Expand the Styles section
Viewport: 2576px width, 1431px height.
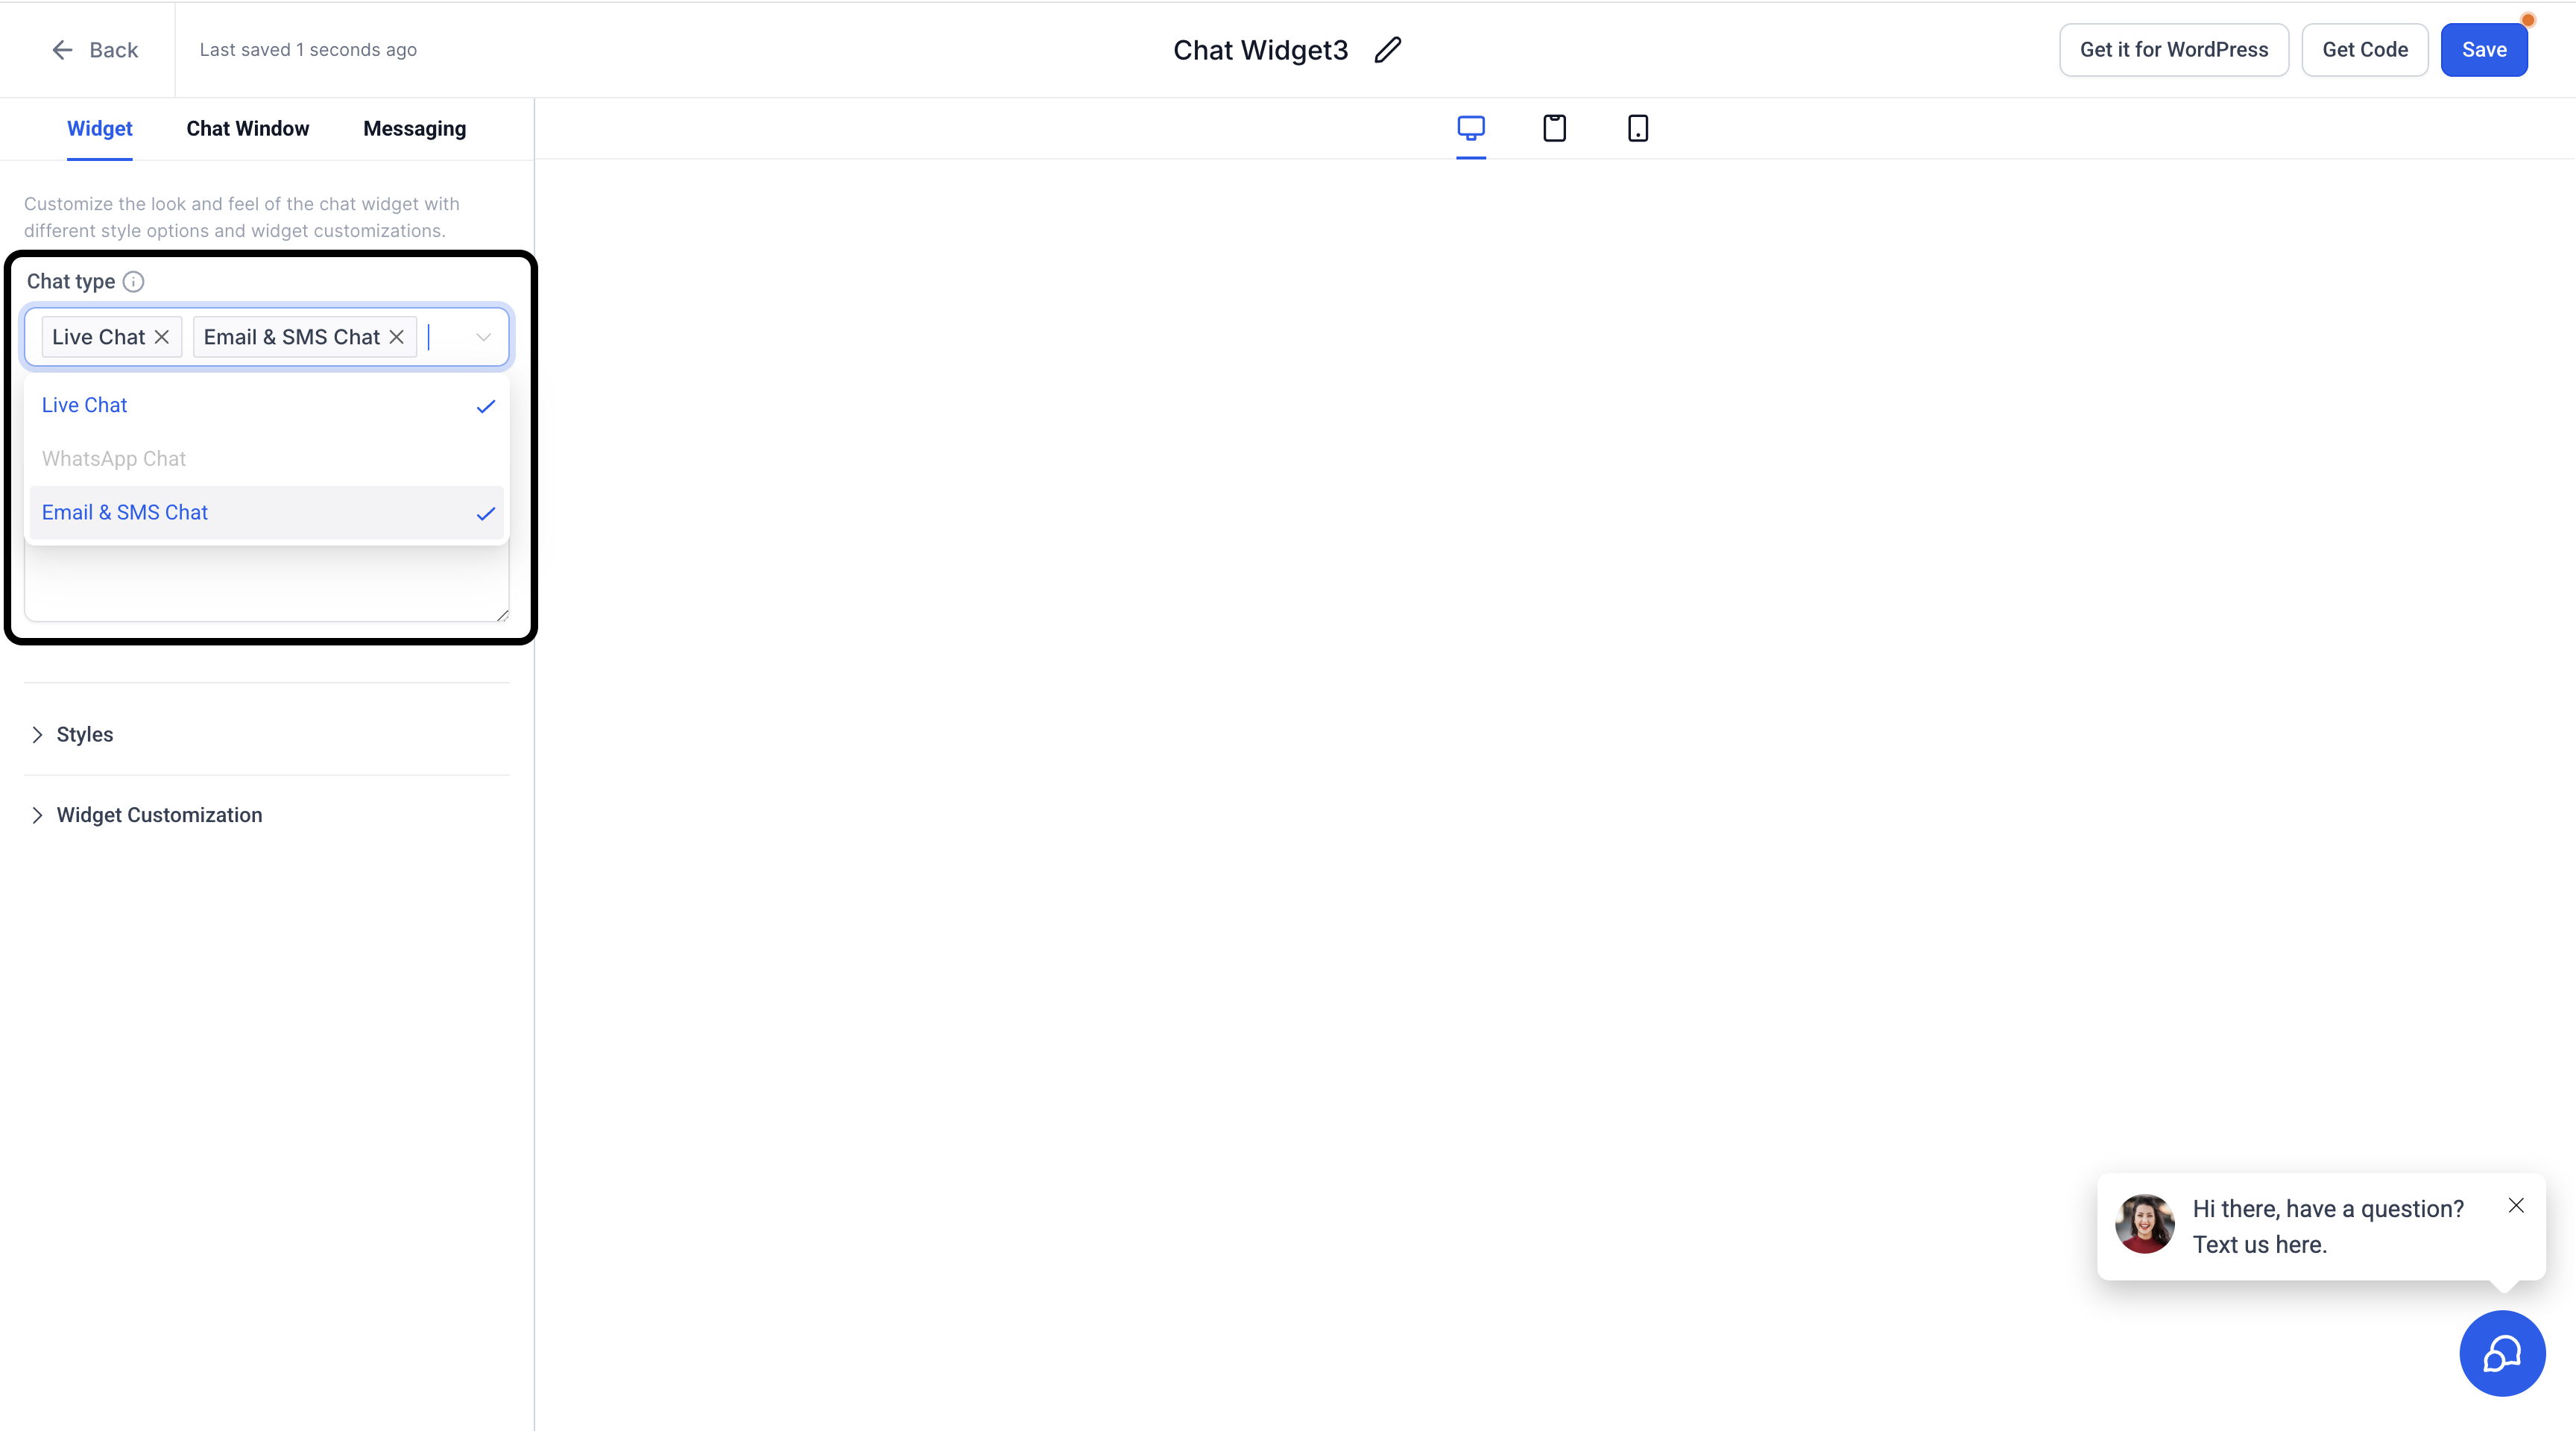click(x=85, y=734)
